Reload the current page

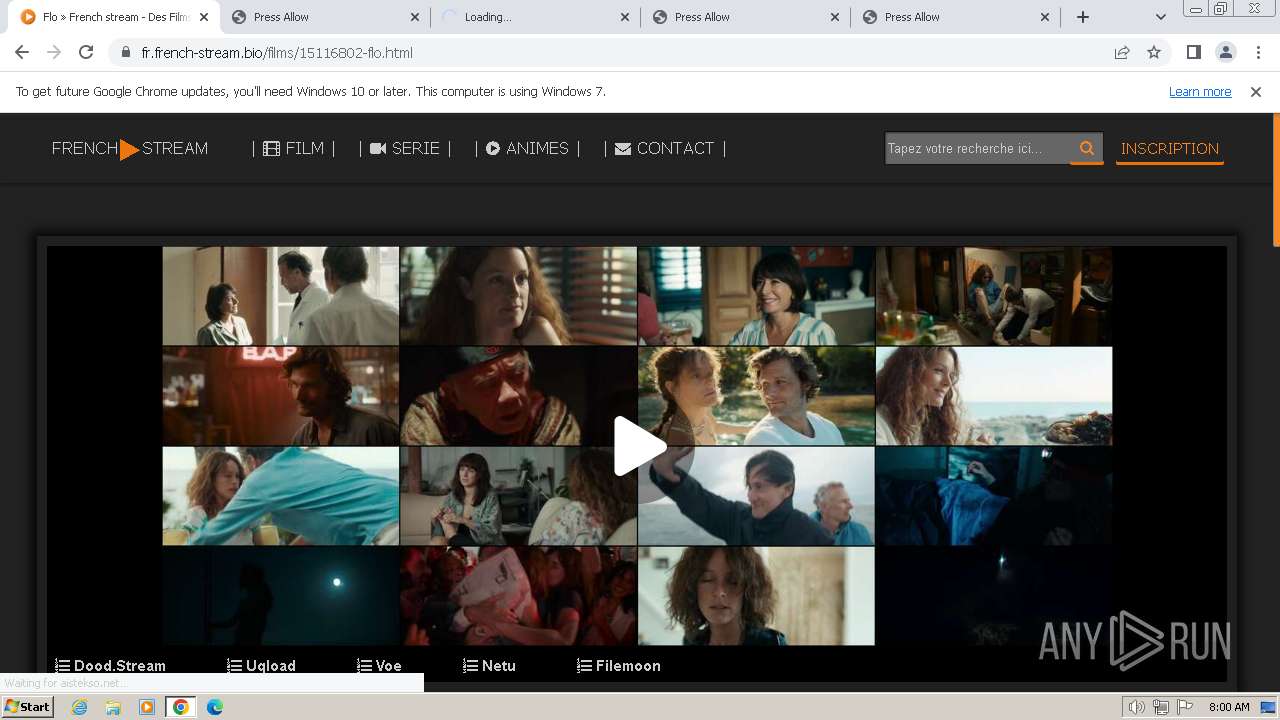pos(86,52)
